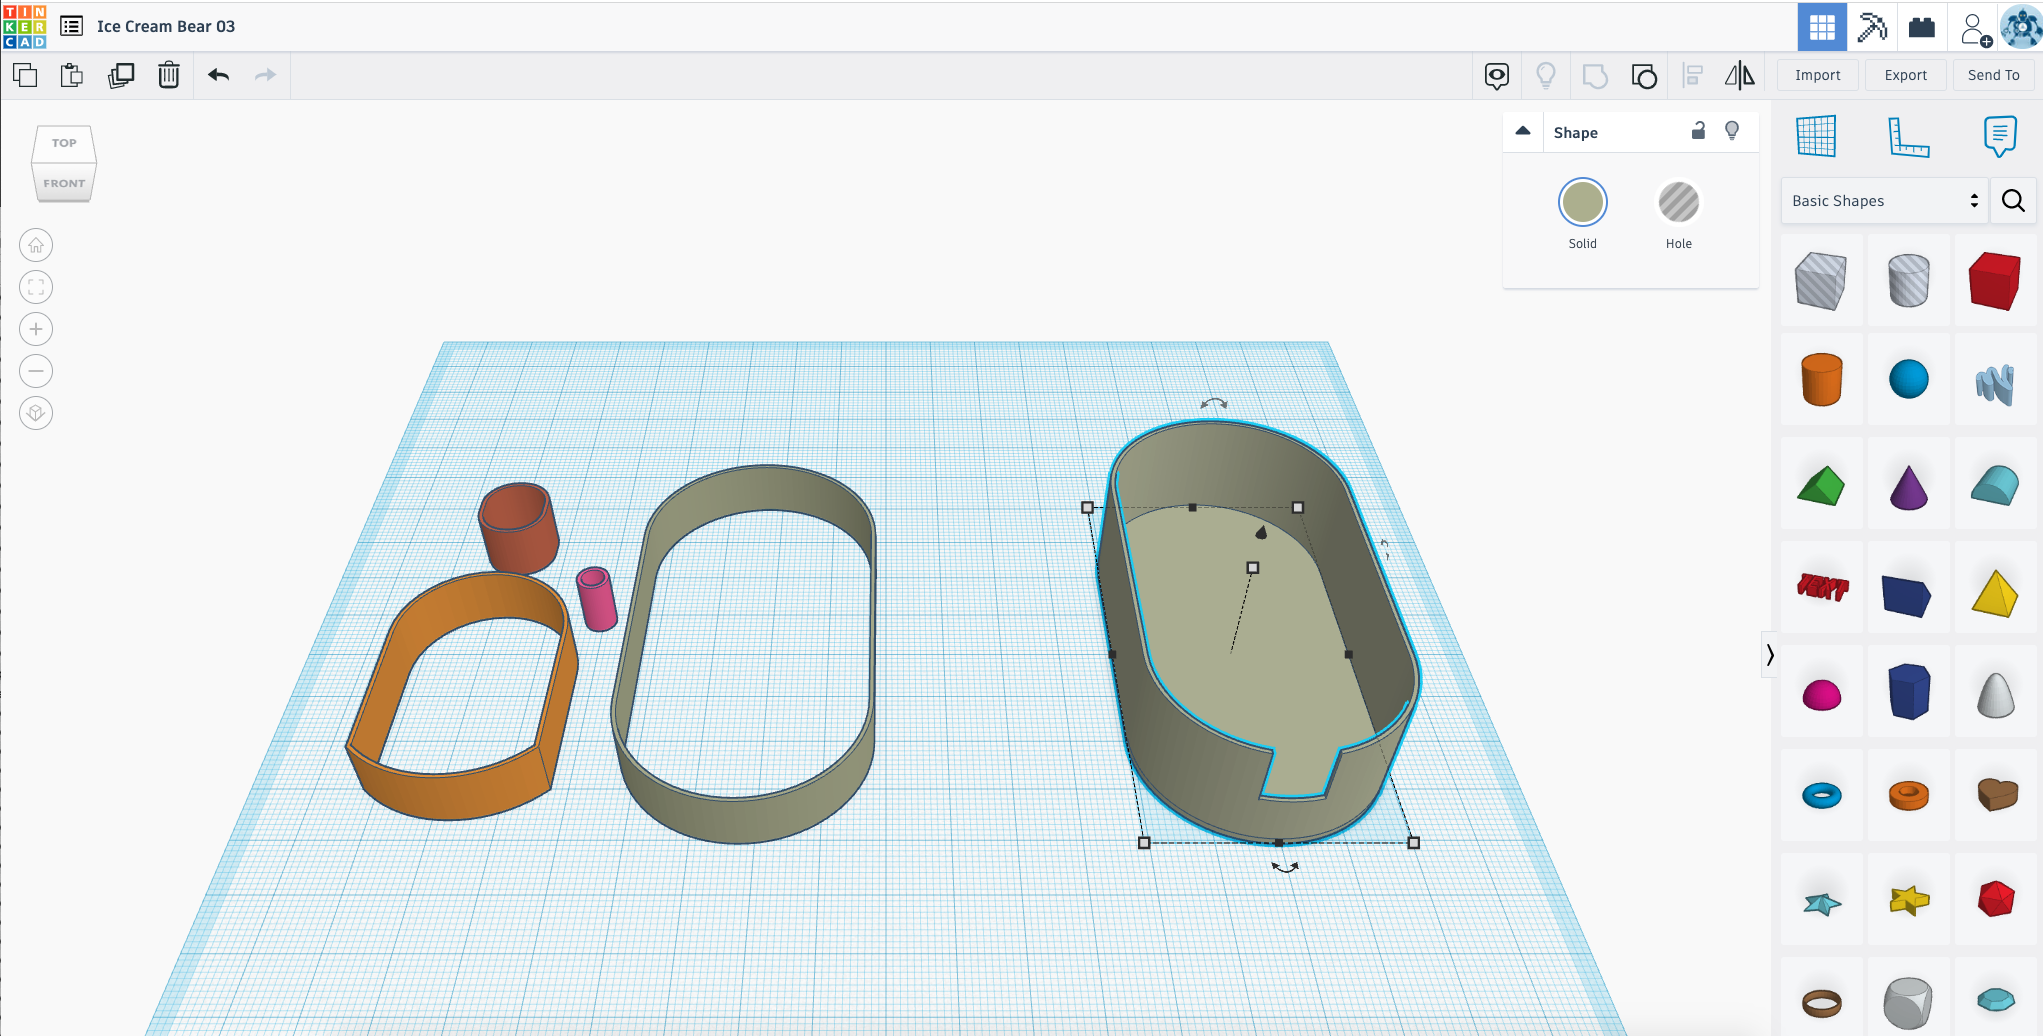Pick the navy Polygon shape
This screenshot has height=1036, width=2043.
point(1908,691)
